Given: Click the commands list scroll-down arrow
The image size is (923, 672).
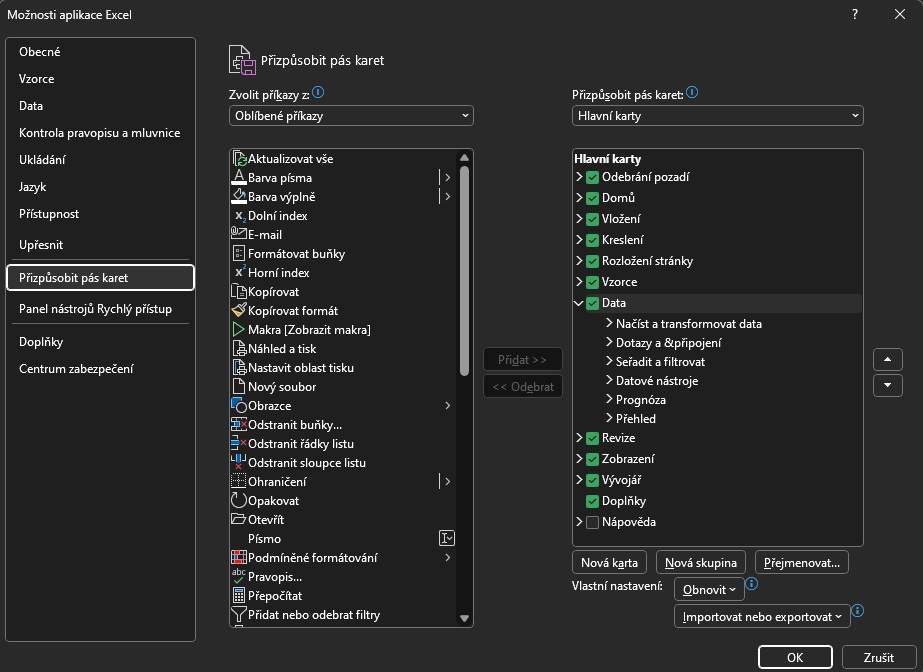Looking at the screenshot, I should coord(464,618).
